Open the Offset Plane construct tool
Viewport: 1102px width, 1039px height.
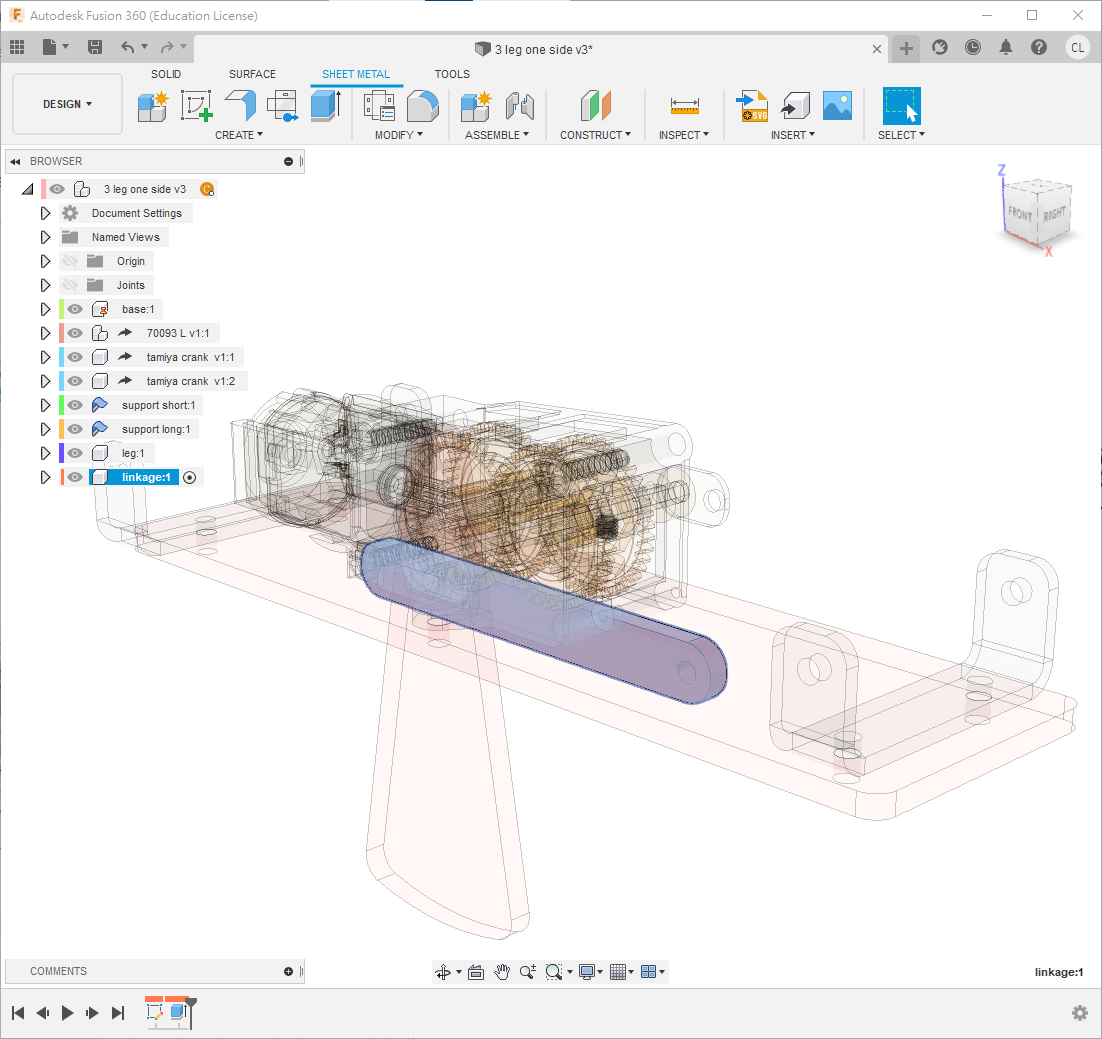click(595, 105)
